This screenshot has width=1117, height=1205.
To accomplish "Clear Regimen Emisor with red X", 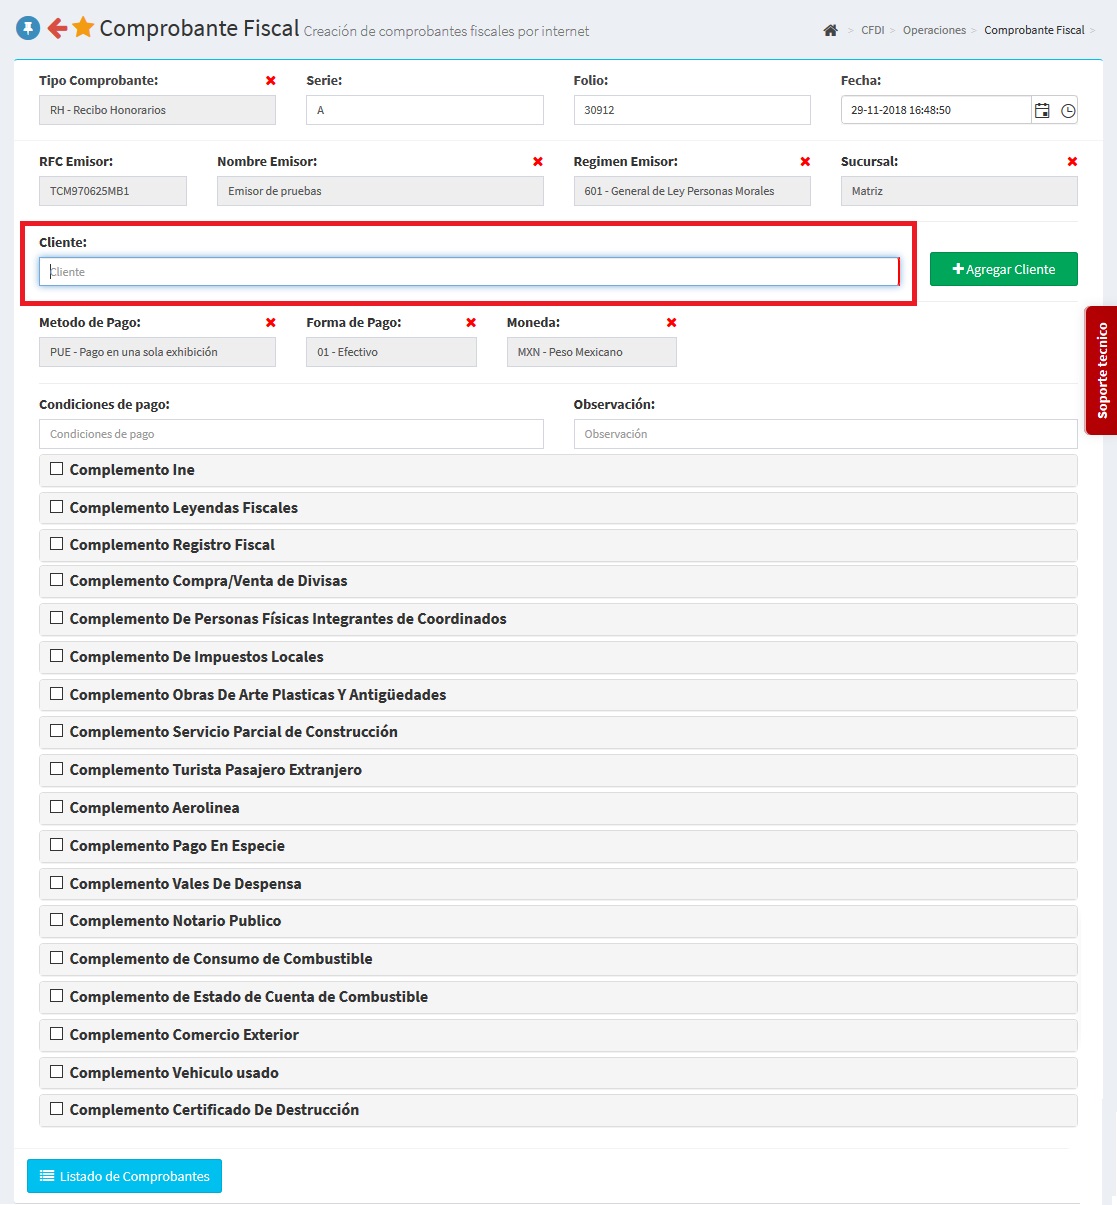I will [805, 161].
